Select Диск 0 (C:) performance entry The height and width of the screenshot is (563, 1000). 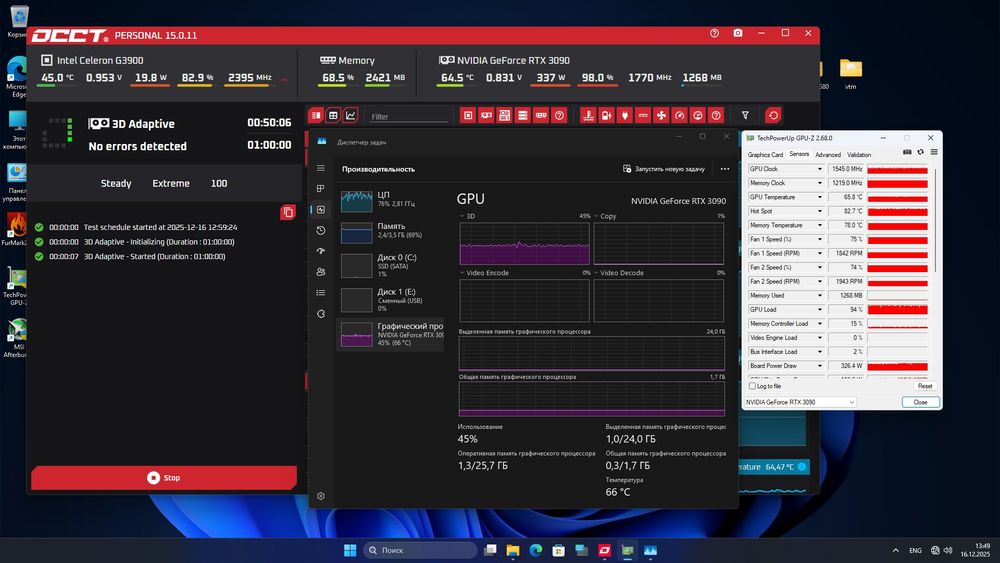(390, 265)
